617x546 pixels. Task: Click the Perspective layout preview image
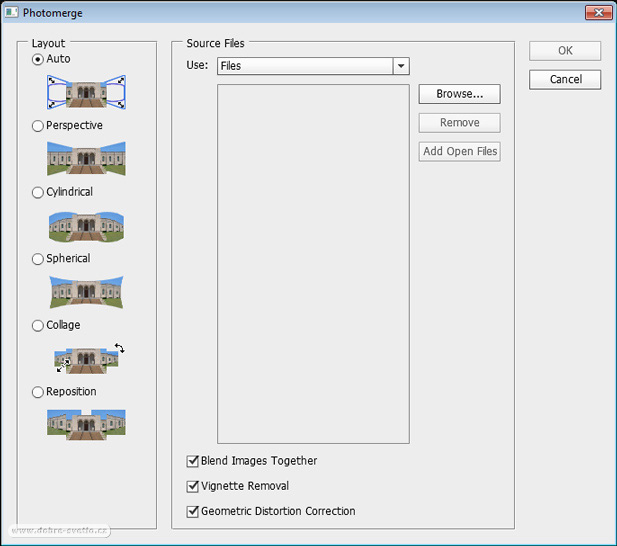(86, 159)
